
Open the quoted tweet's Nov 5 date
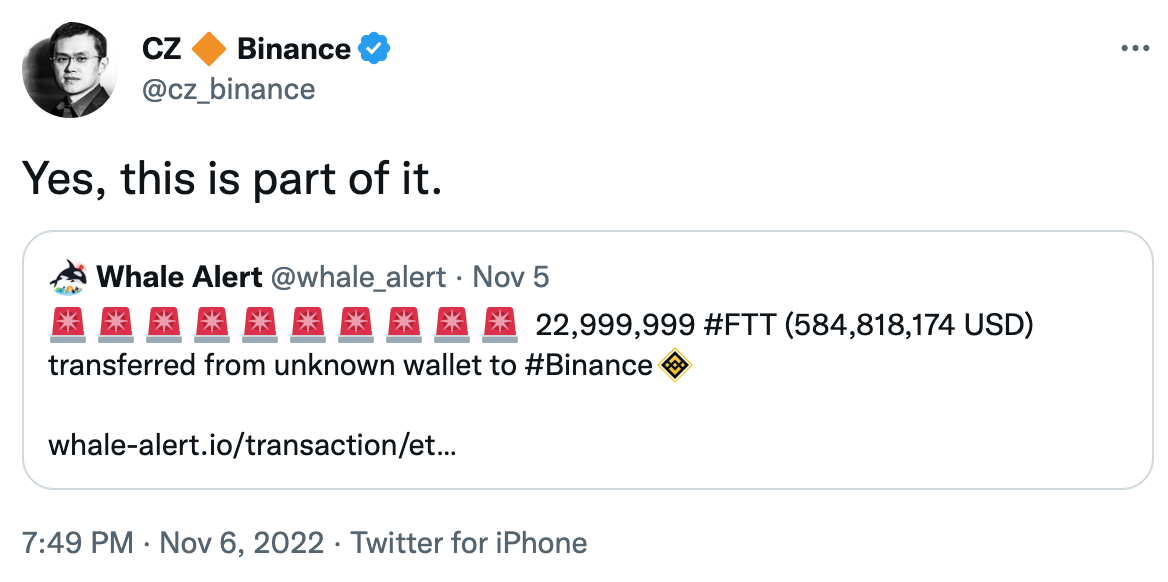coord(510,277)
